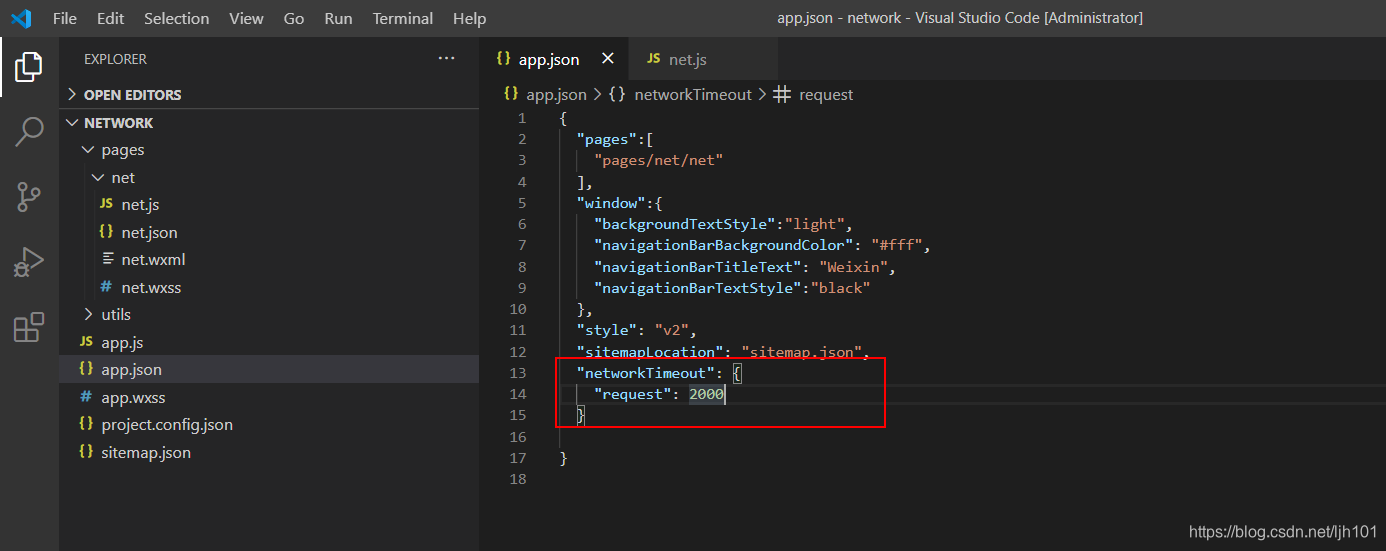Open the Terminal menu
This screenshot has width=1386, height=551.
pyautogui.click(x=405, y=18)
